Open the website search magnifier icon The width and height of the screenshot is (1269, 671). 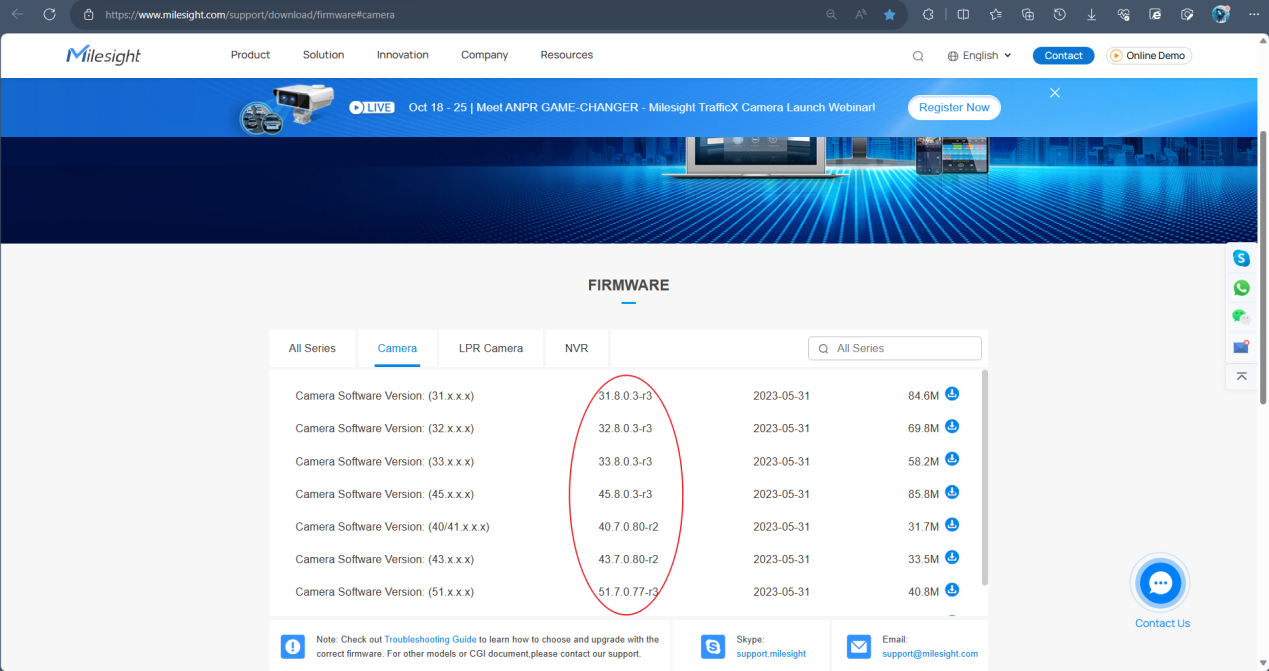(x=918, y=56)
